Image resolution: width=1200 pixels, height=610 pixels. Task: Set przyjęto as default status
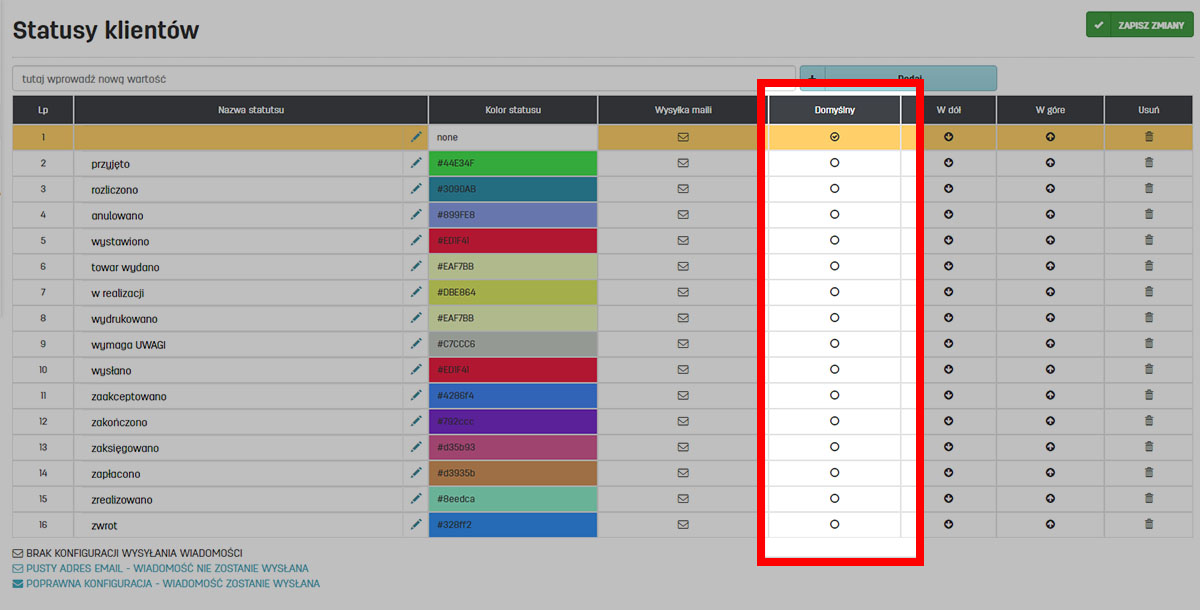click(x=834, y=163)
